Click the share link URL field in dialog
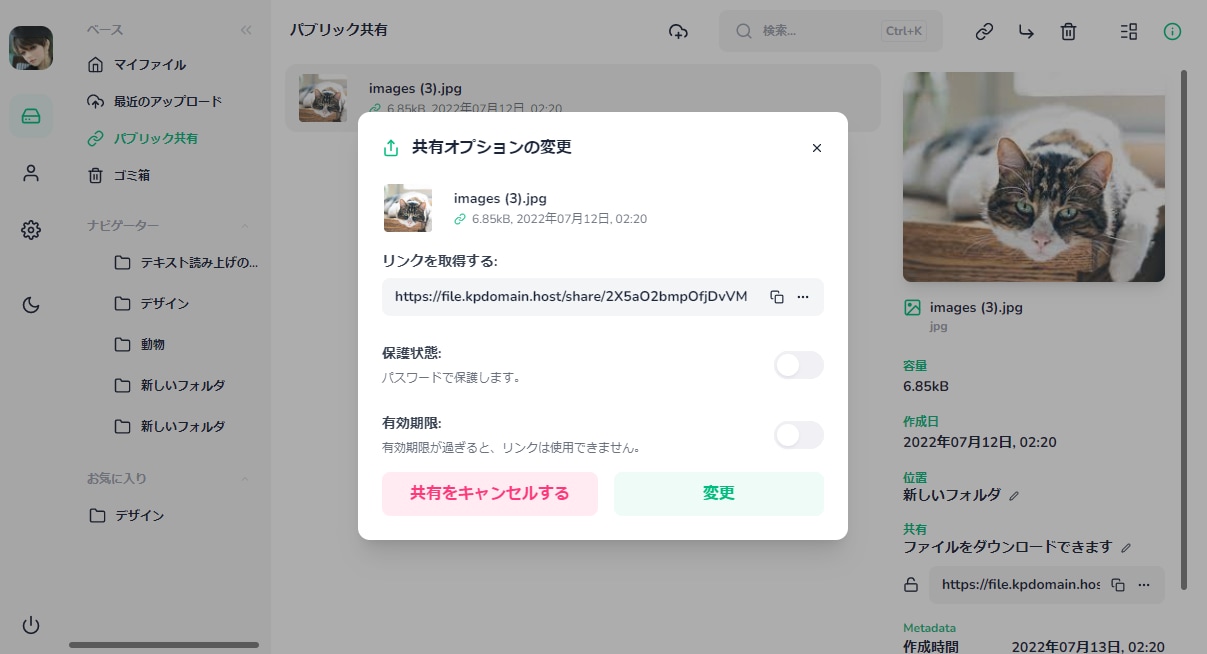 [x=571, y=297]
